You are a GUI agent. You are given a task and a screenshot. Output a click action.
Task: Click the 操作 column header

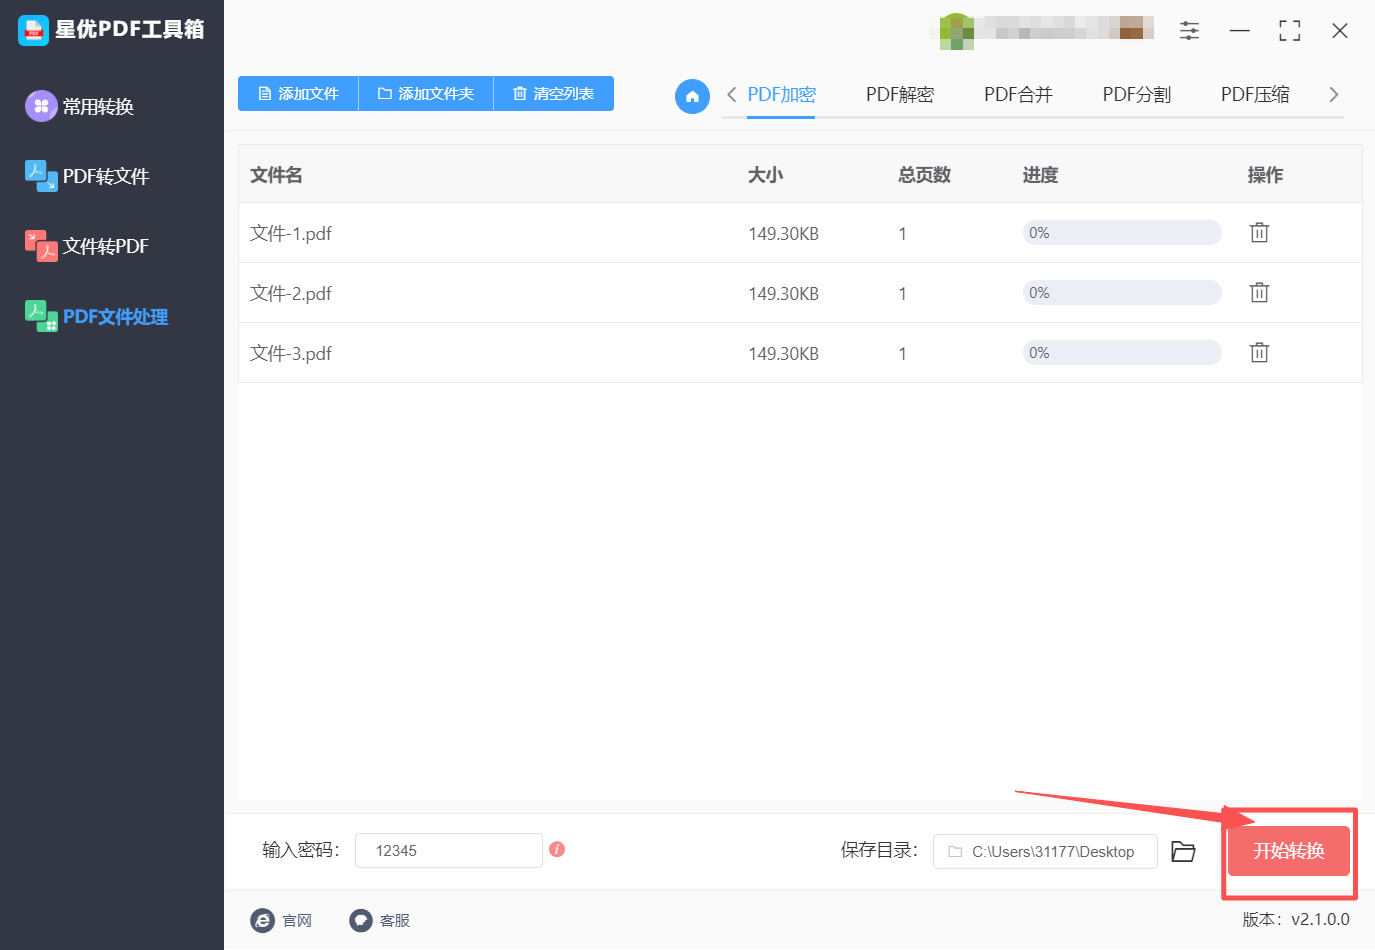(x=1265, y=175)
